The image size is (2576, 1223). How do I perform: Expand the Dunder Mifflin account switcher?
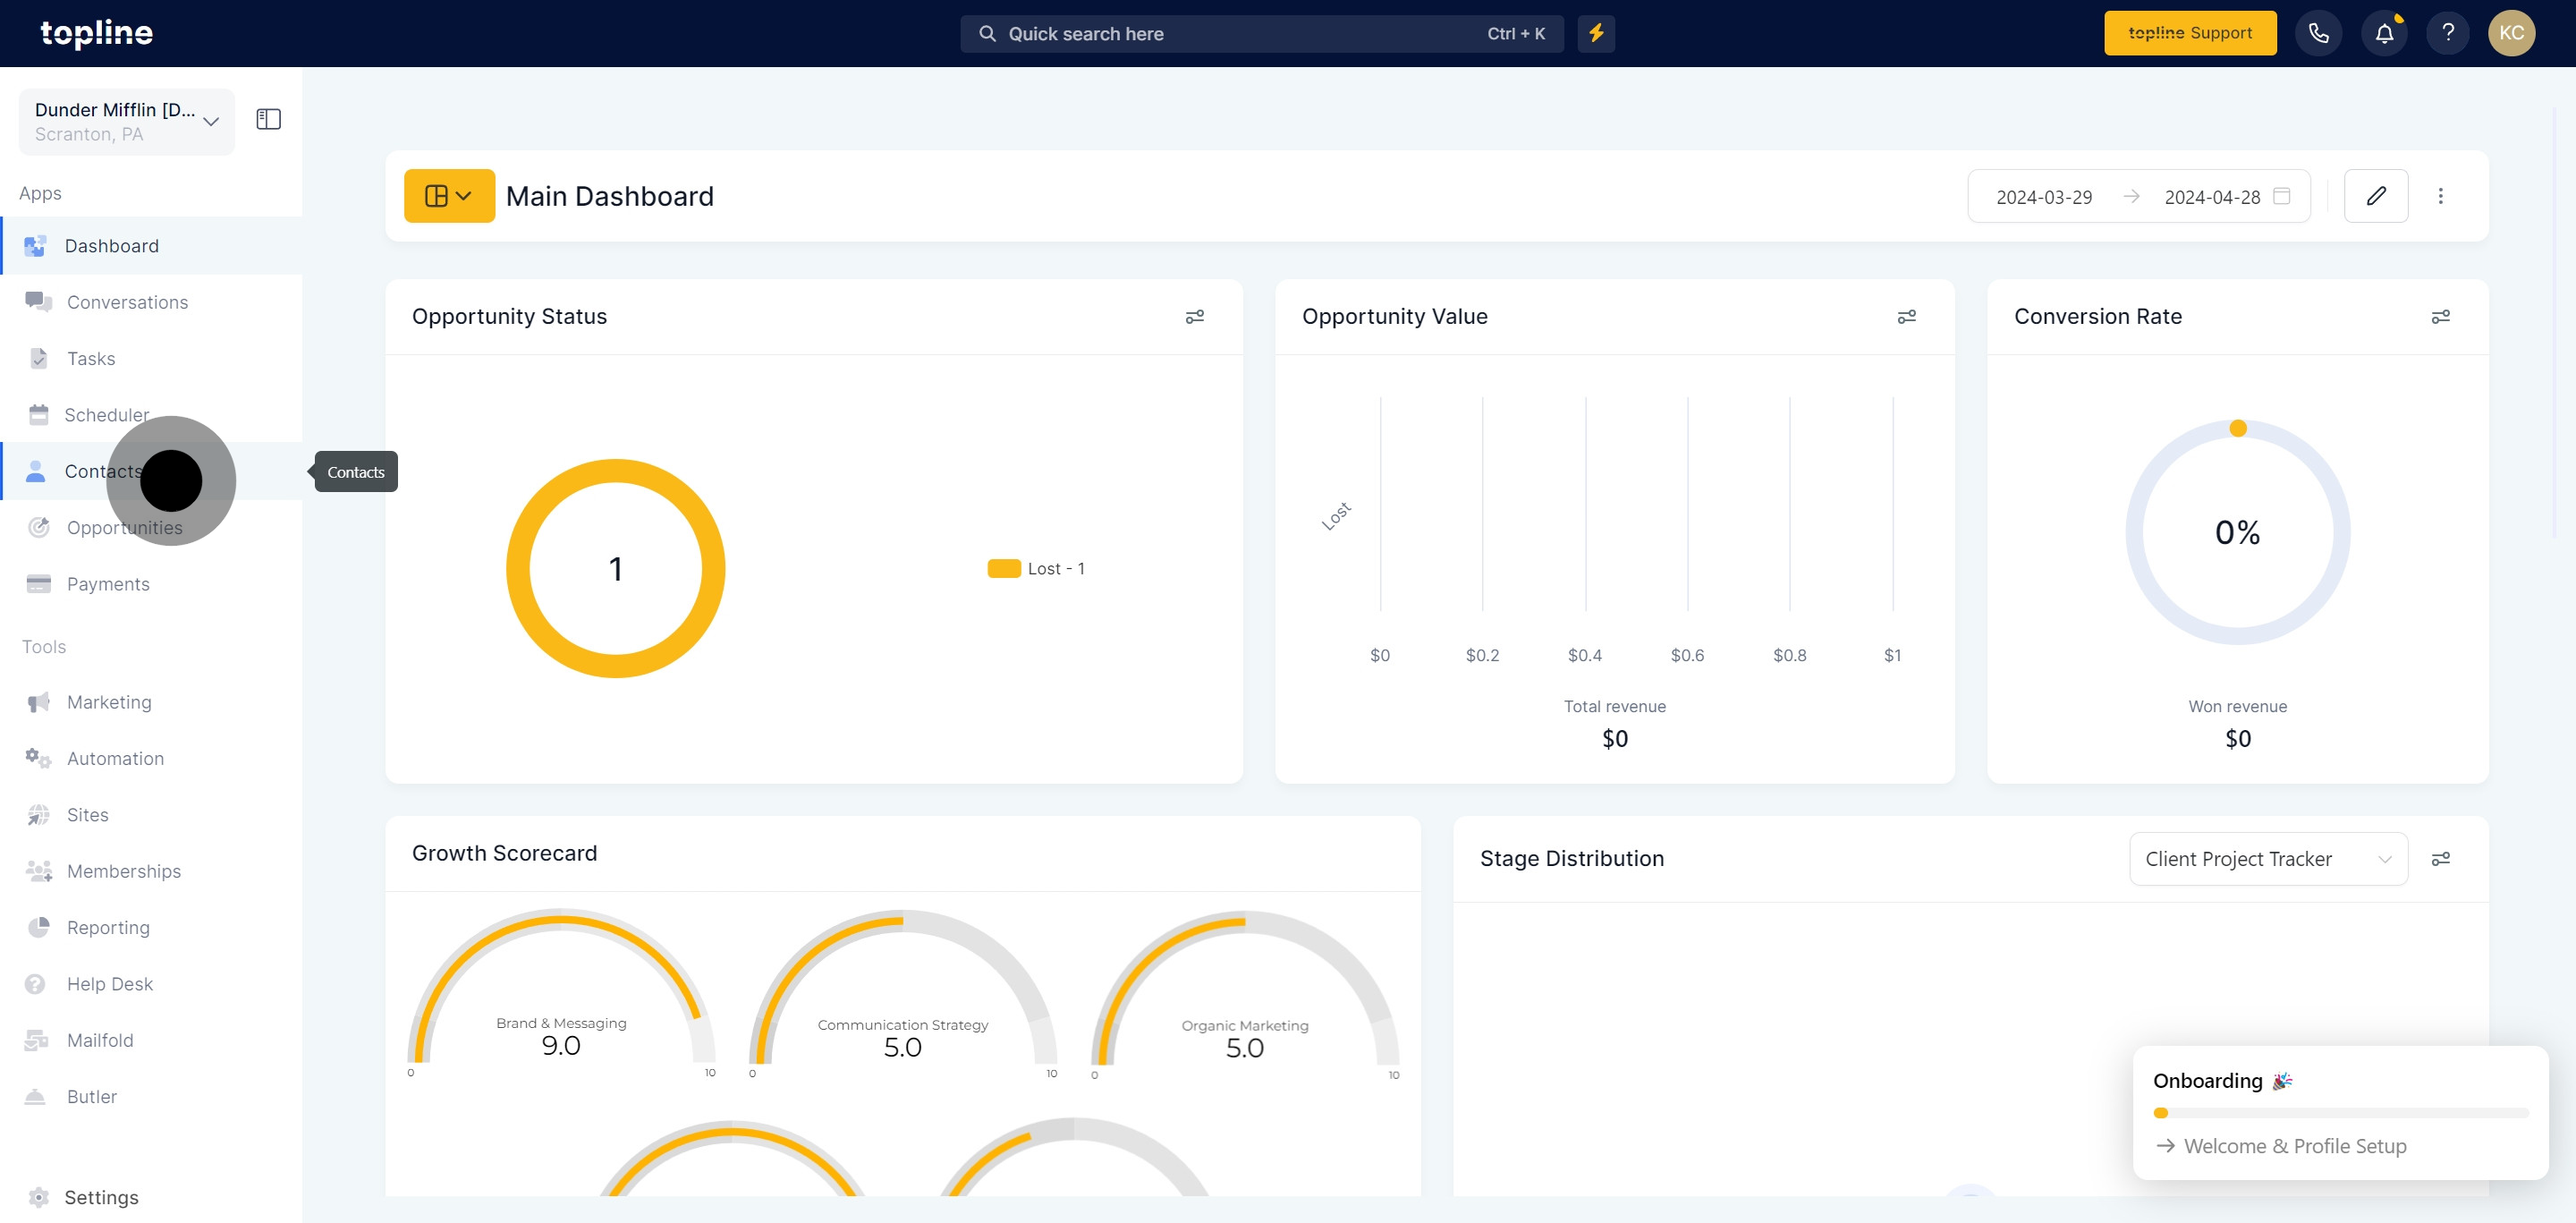click(x=126, y=121)
